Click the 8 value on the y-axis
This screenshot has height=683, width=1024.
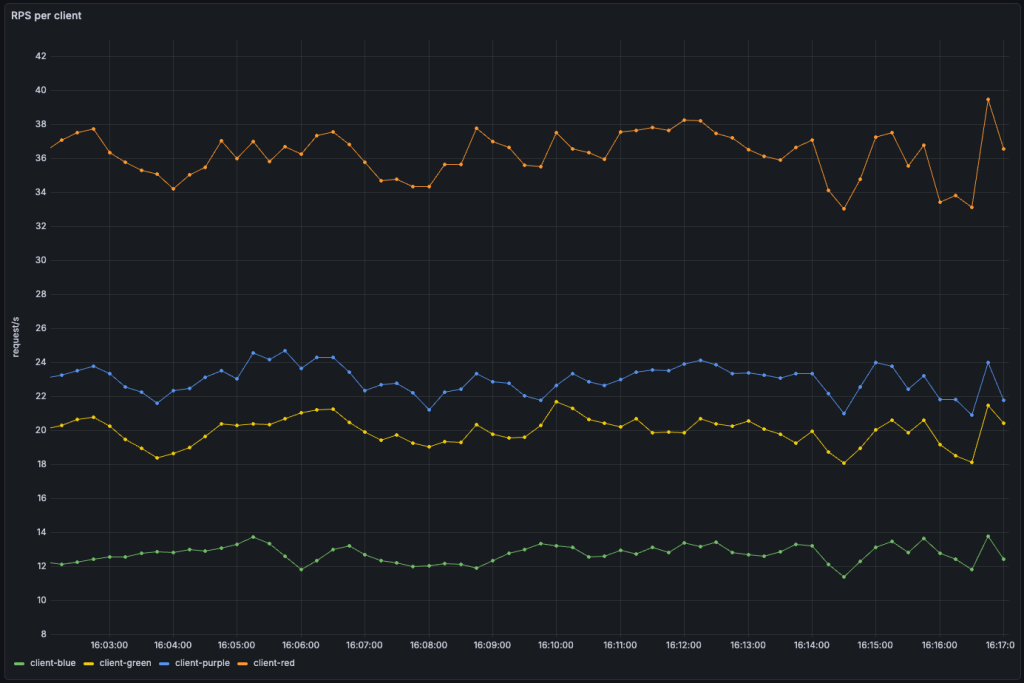(44, 634)
